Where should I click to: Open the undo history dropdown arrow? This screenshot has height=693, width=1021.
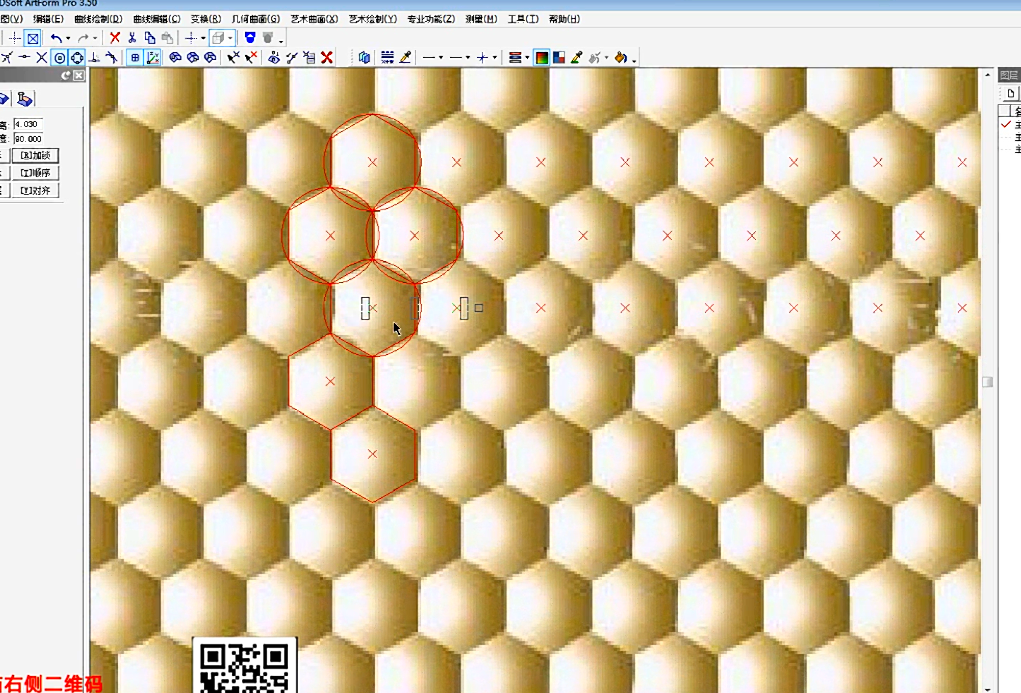pyautogui.click(x=68, y=38)
